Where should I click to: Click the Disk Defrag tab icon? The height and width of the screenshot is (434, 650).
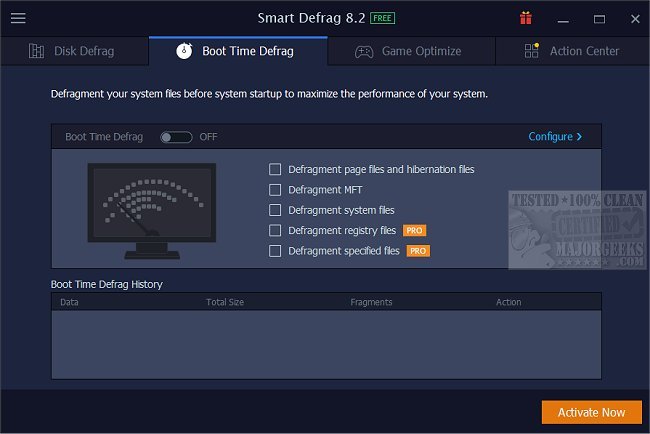point(37,51)
